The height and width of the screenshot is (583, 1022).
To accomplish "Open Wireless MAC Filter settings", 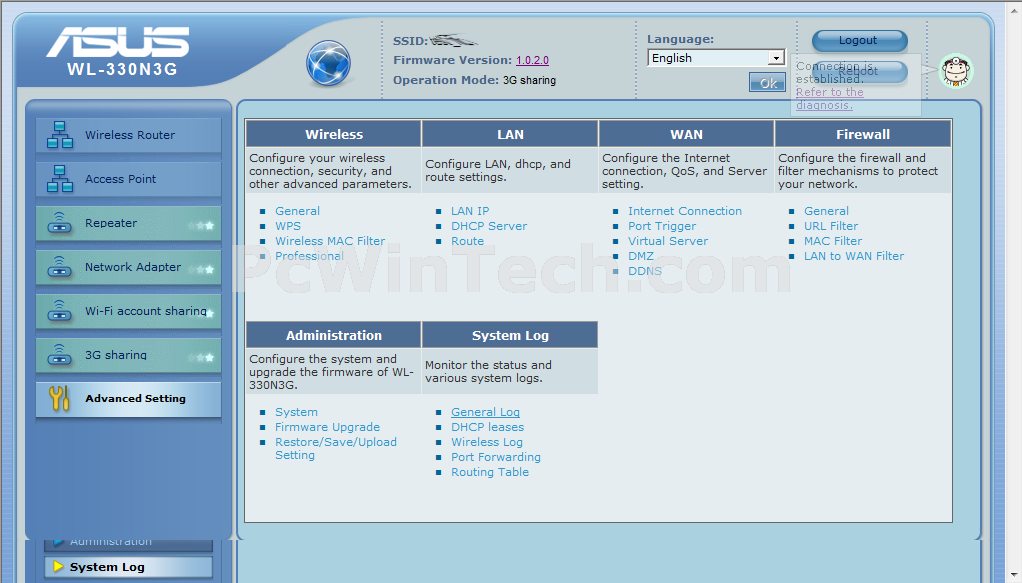I will [x=330, y=241].
